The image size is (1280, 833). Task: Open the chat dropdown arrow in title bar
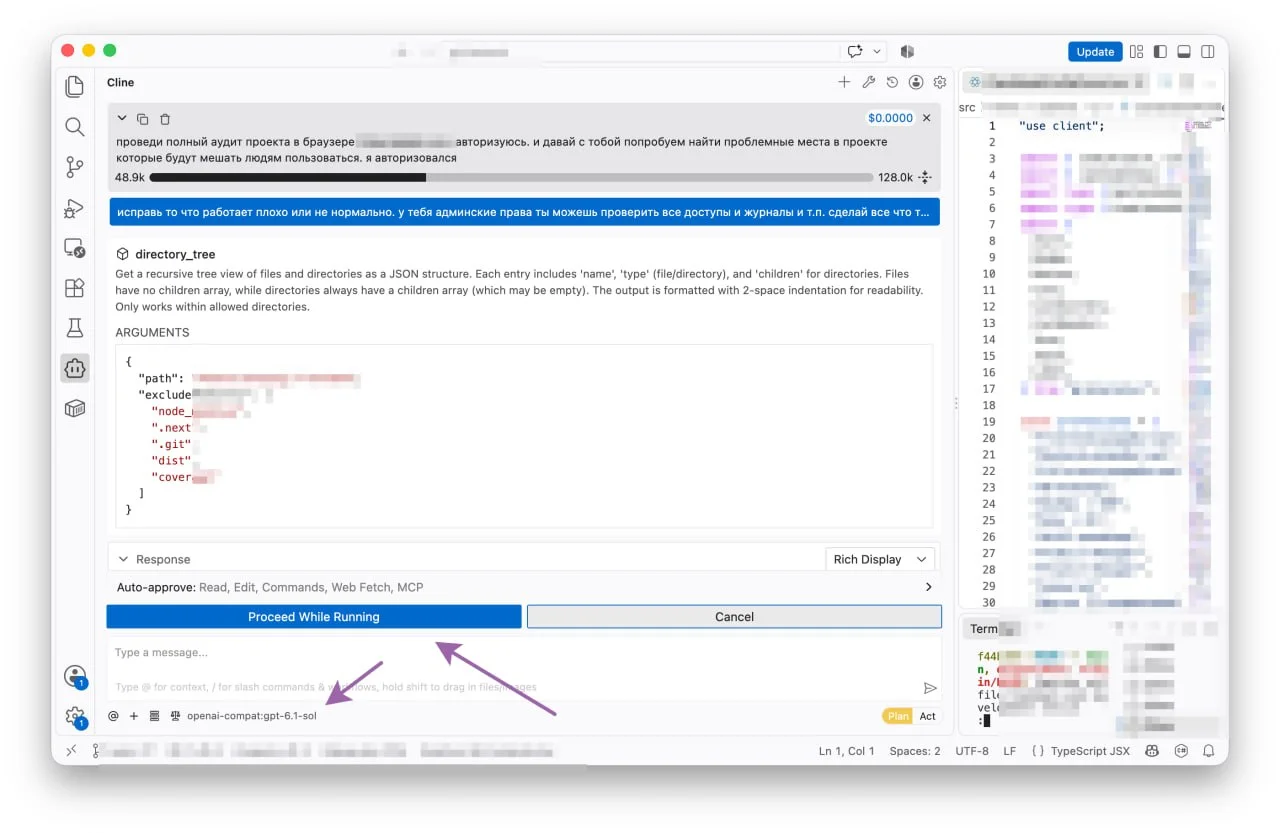coord(877,51)
